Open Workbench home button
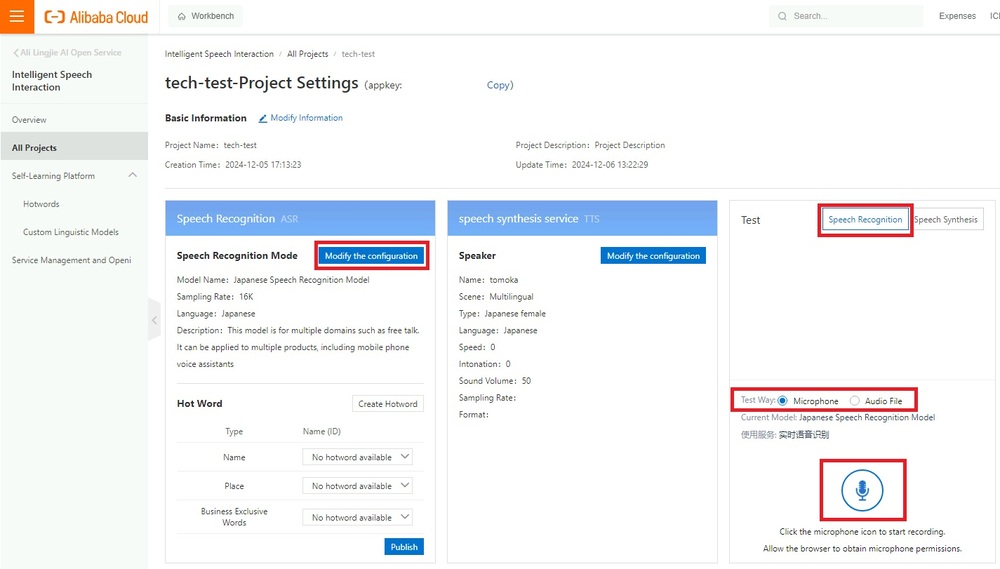This screenshot has width=1000, height=569. click(x=205, y=16)
